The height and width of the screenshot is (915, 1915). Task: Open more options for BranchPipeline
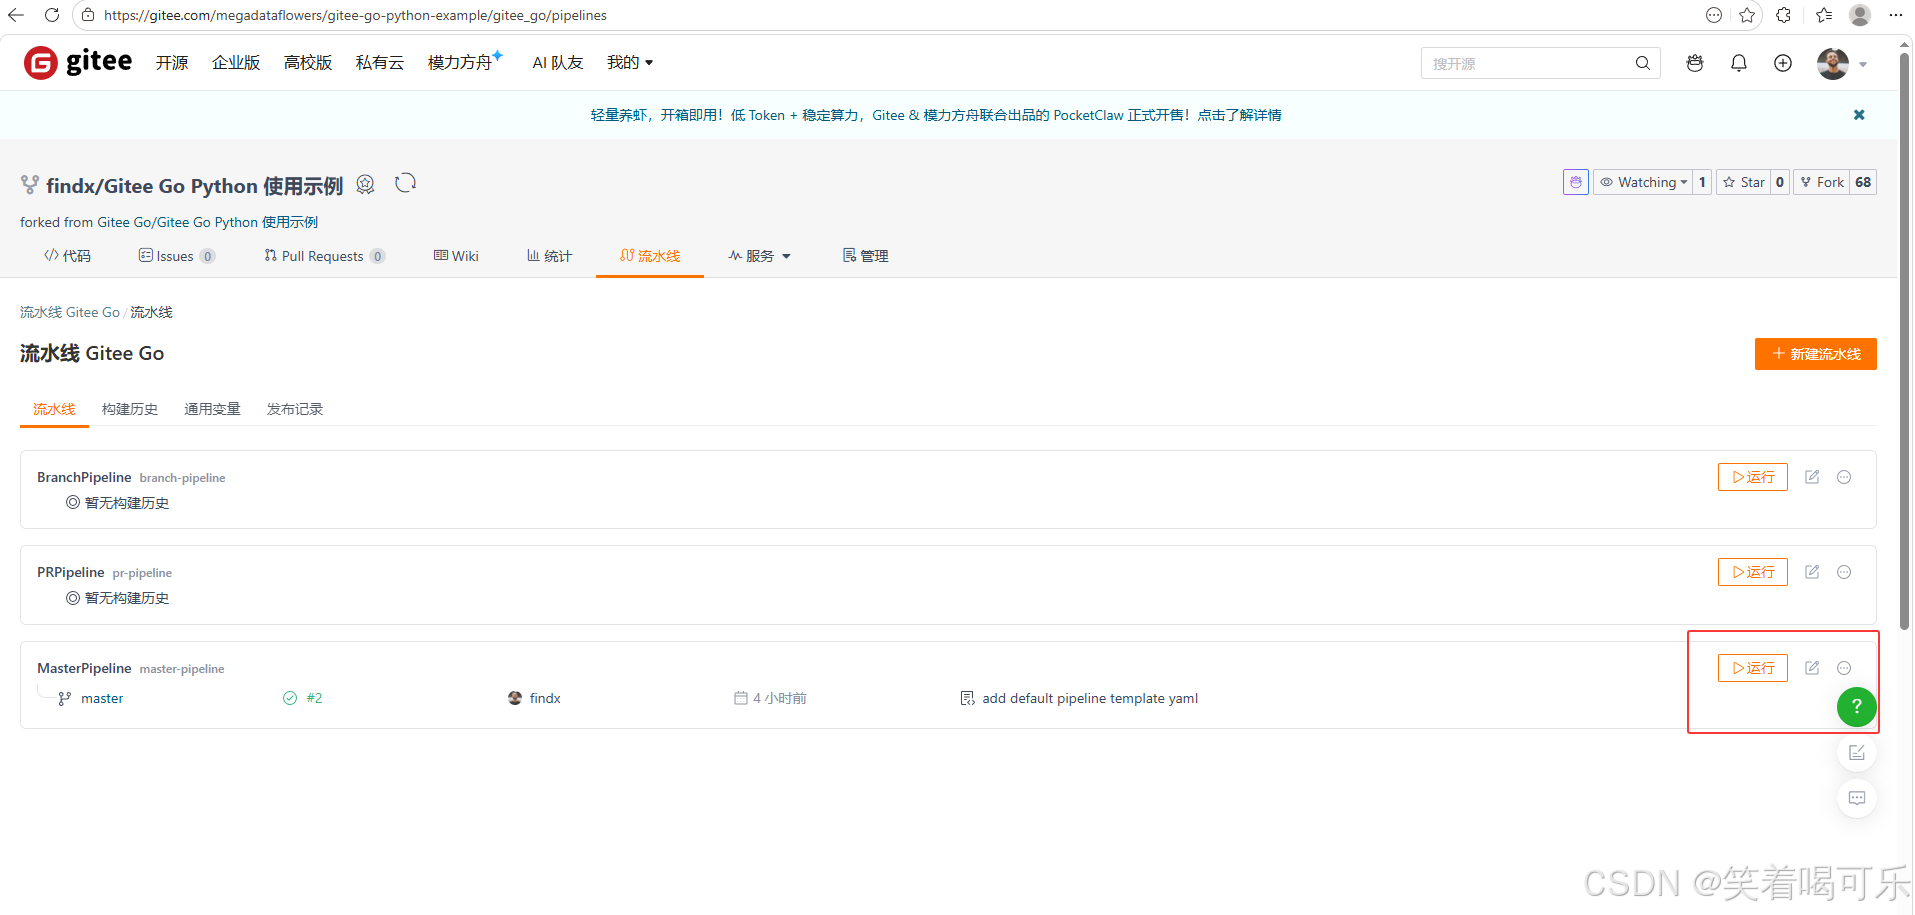[x=1844, y=477]
